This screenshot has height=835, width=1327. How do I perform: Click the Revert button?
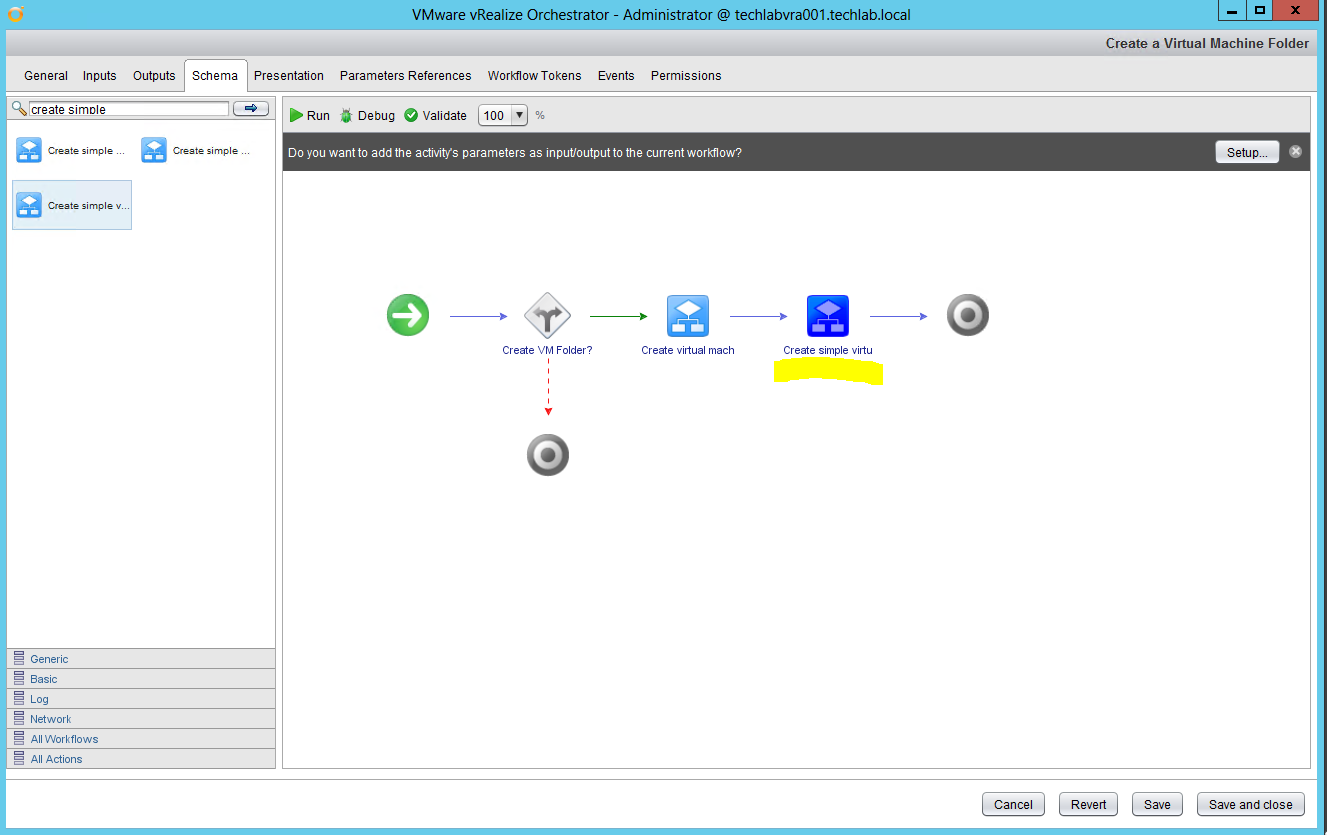[1088, 804]
